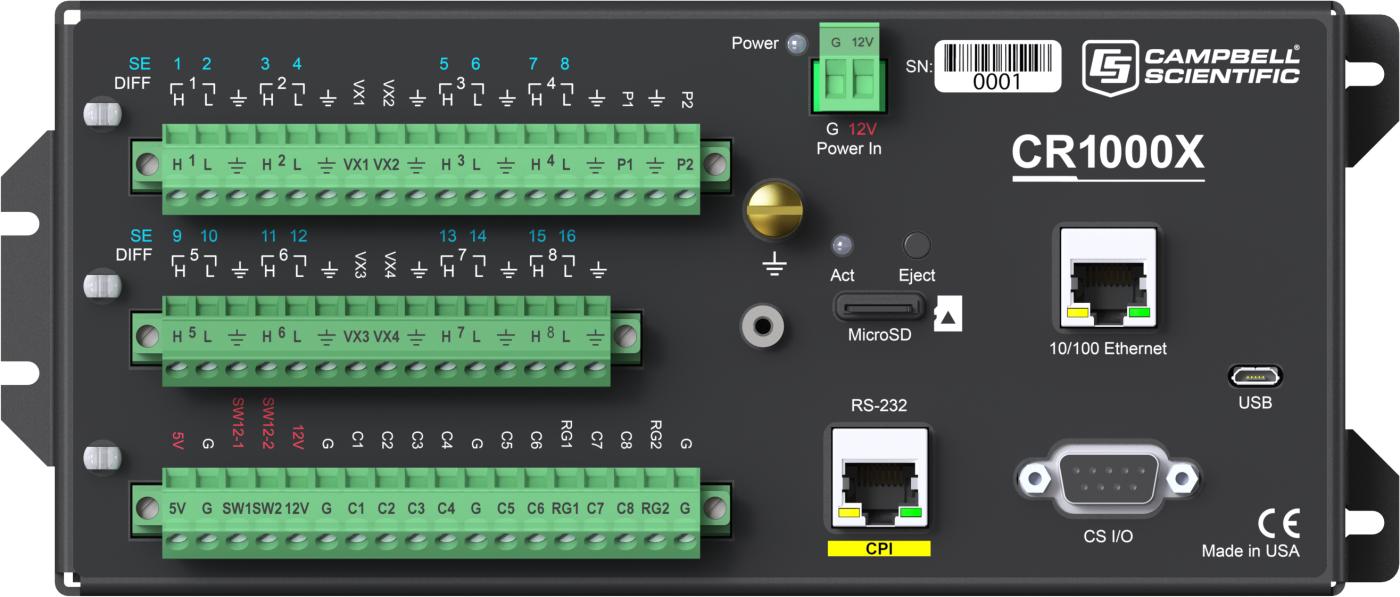Click the RS-232 label text
The height and width of the screenshot is (597, 1400).
pos(879,405)
